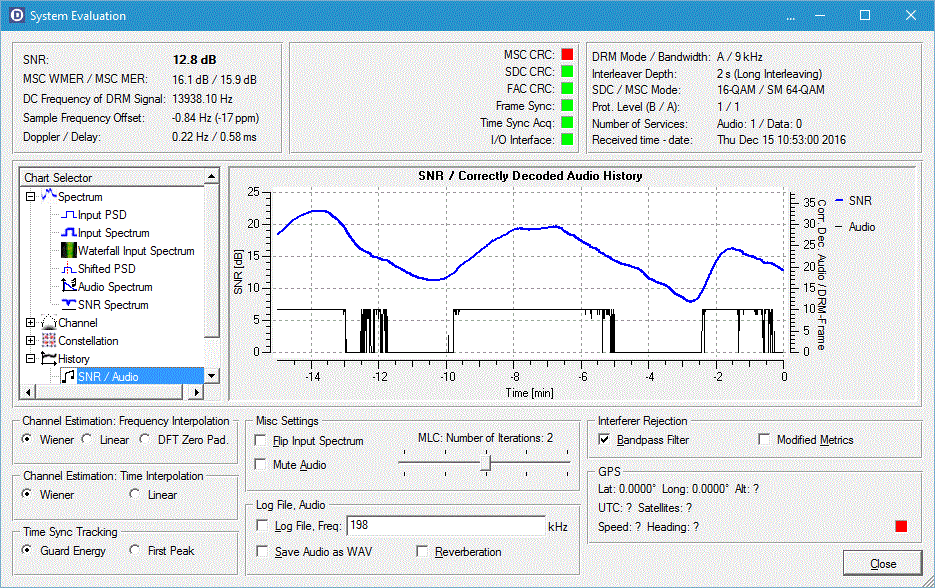Image resolution: width=935 pixels, height=588 pixels.
Task: Click the FAC CRC green indicator
Action: click(x=567, y=88)
